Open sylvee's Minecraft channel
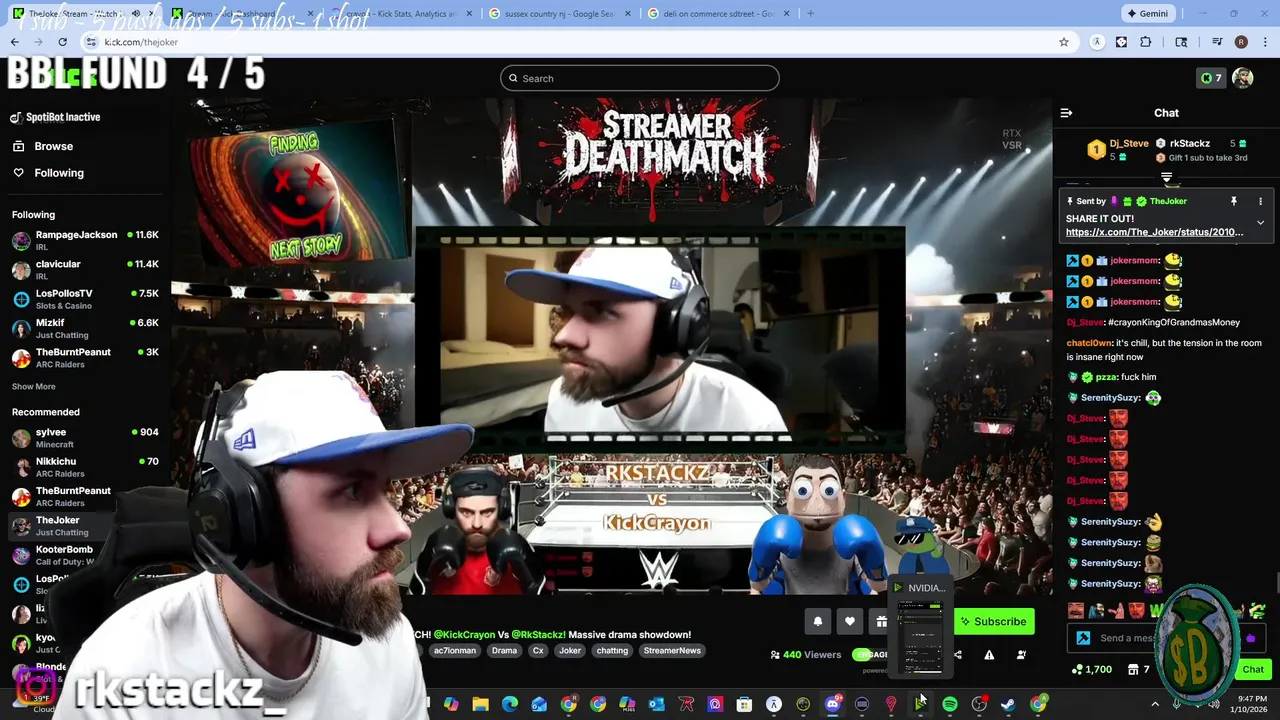The image size is (1280, 720). click(x=85, y=438)
